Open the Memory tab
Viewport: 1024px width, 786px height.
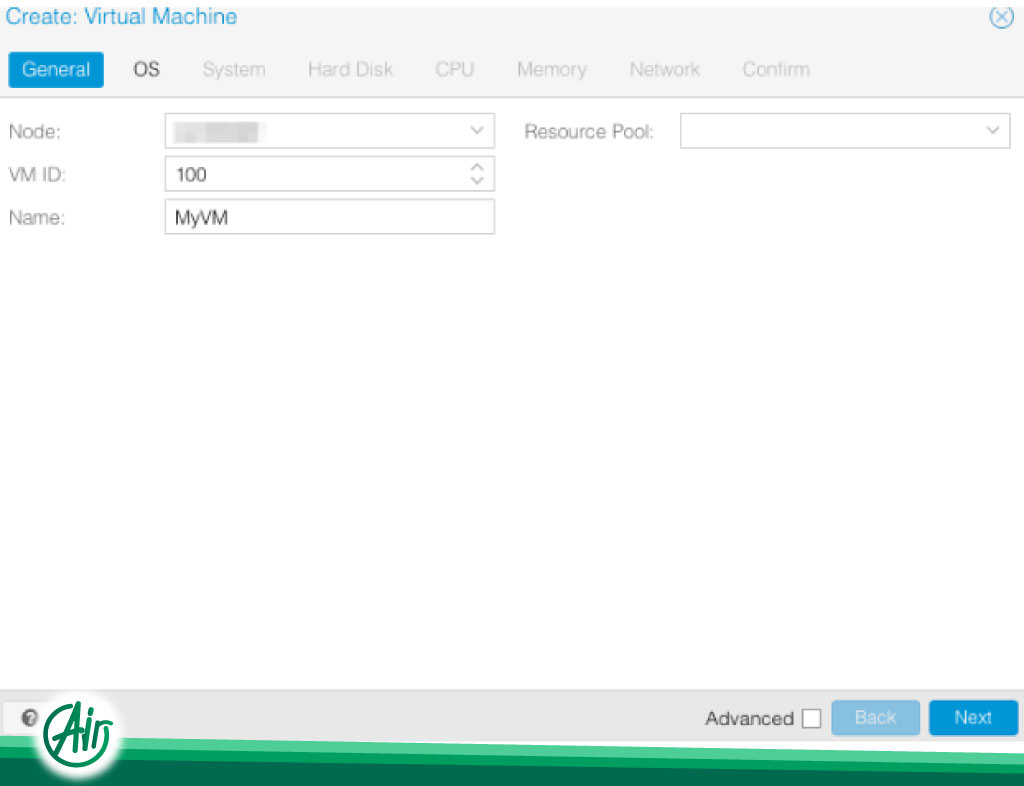(552, 69)
